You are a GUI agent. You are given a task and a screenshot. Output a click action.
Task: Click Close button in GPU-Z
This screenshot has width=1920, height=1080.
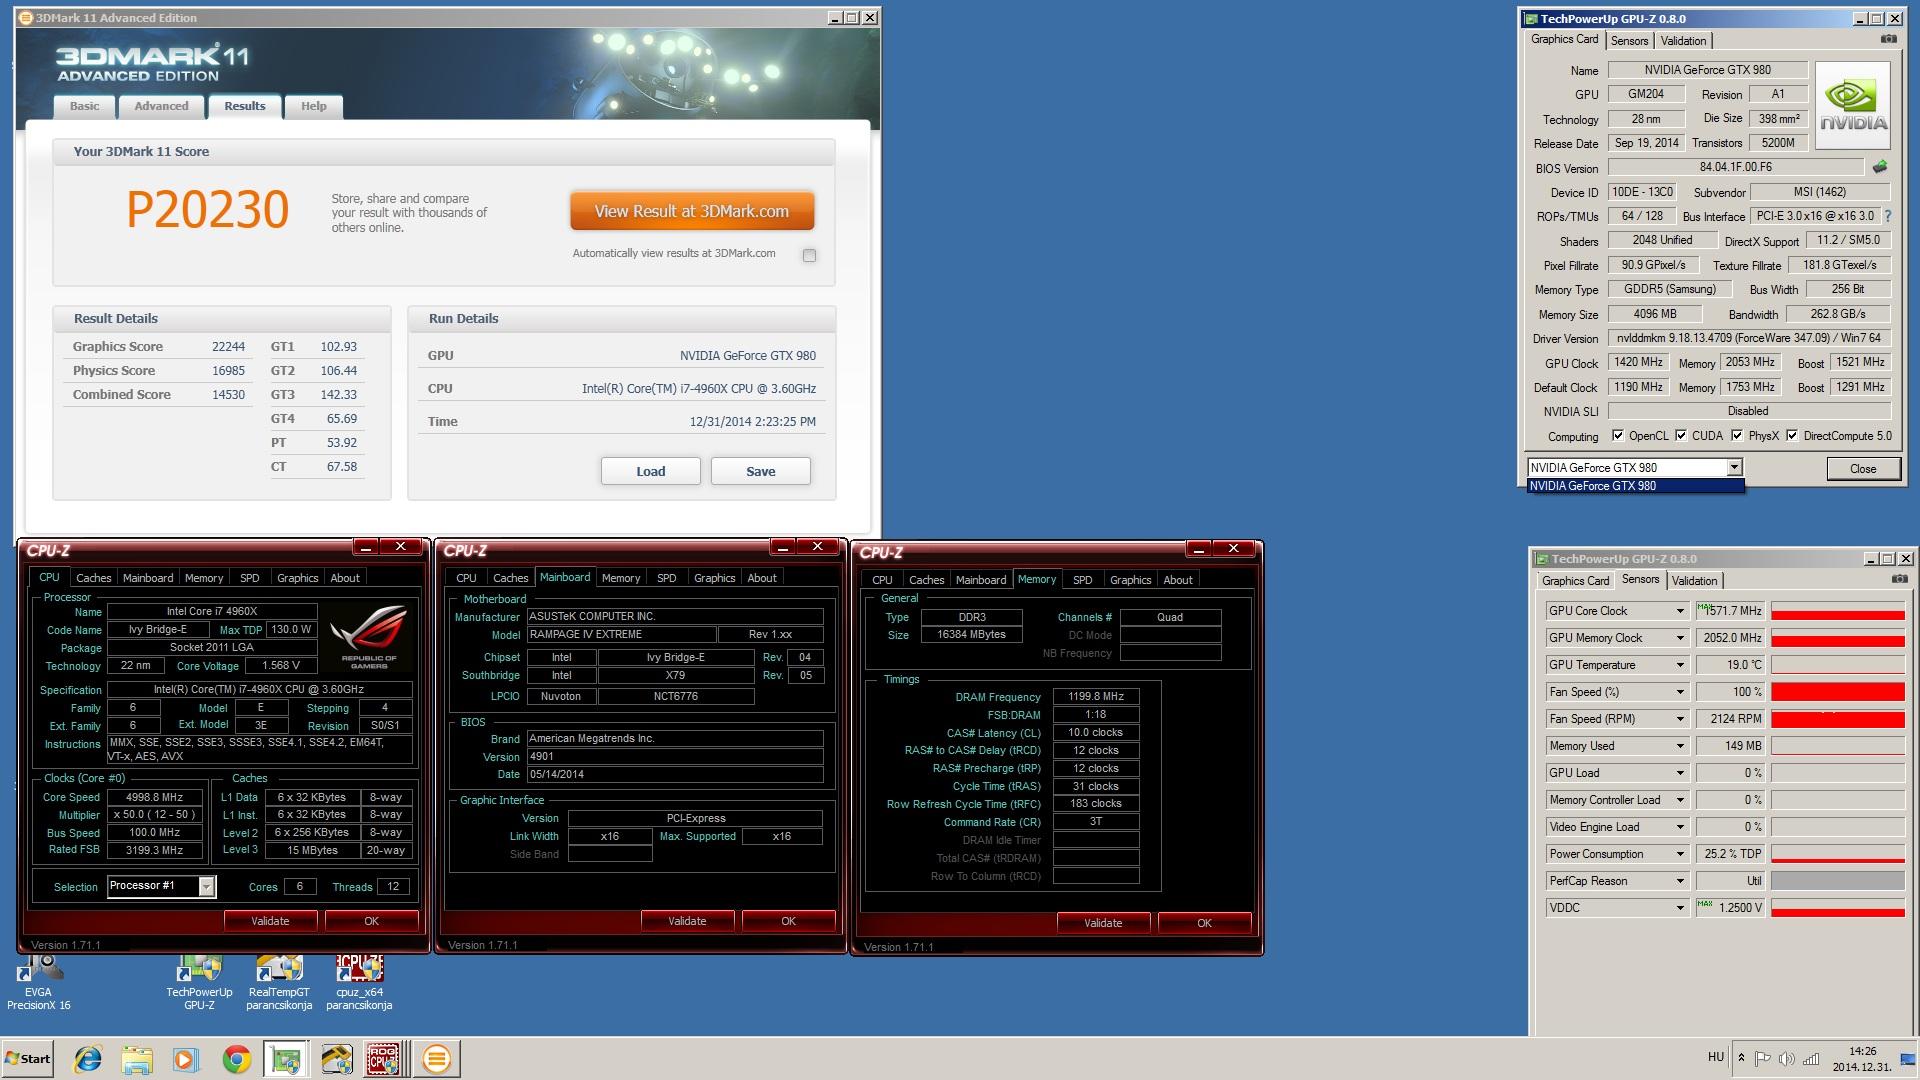pyautogui.click(x=1862, y=468)
